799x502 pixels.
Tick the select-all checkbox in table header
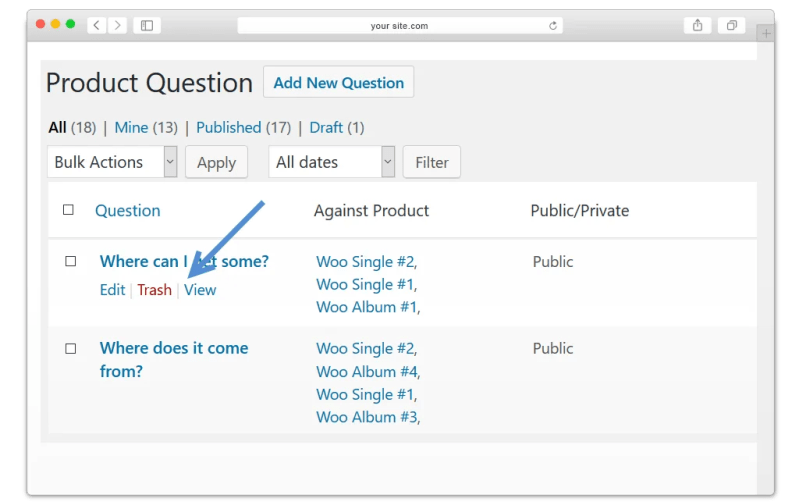tap(68, 210)
